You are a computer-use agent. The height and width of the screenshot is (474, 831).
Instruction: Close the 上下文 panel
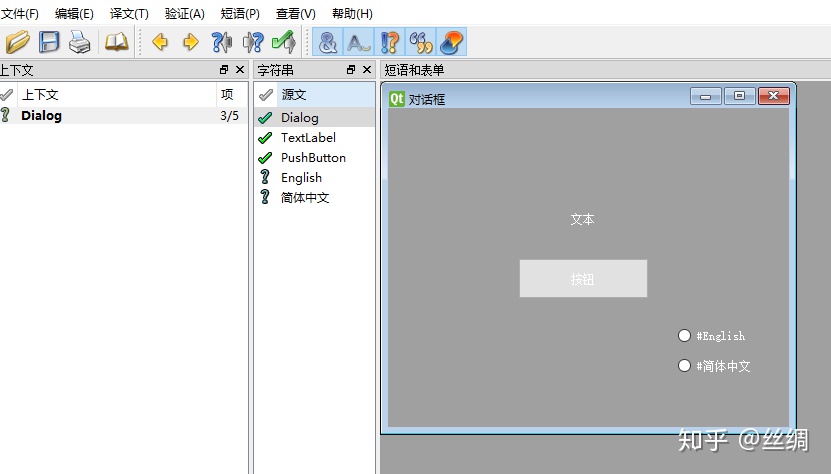(240, 69)
